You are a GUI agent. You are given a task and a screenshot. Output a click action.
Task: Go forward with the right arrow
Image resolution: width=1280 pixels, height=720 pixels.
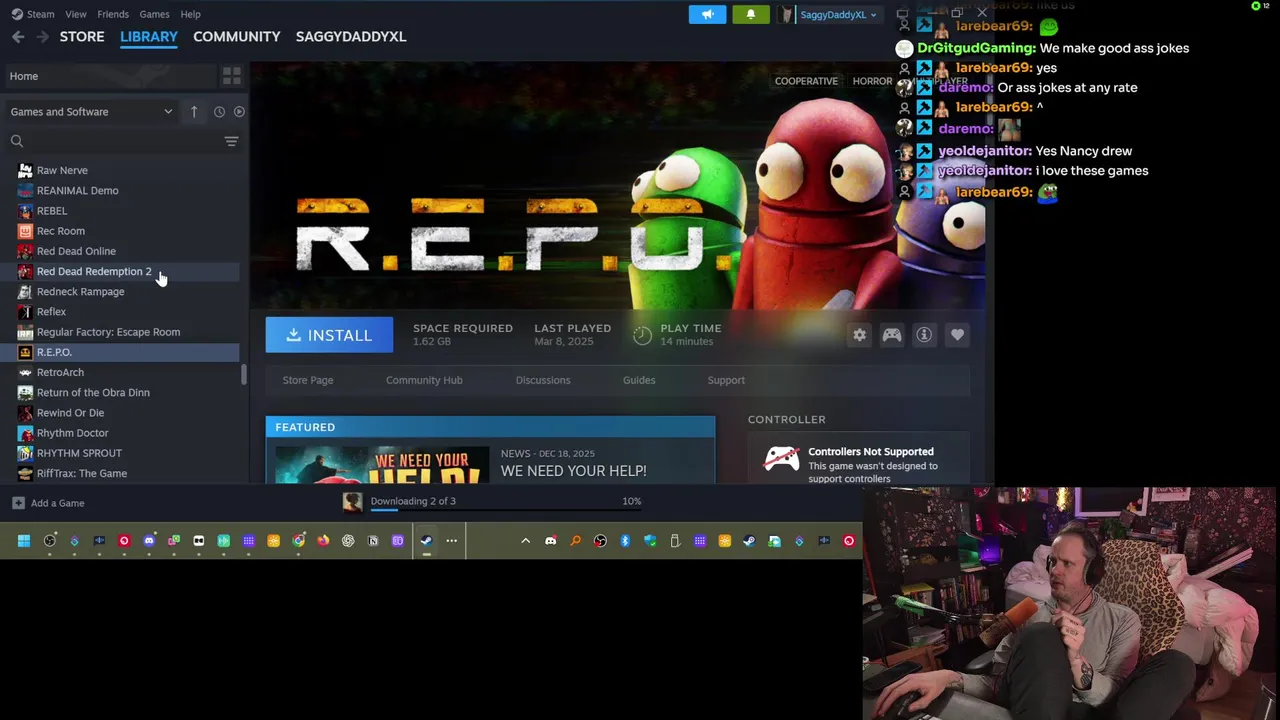(42, 36)
